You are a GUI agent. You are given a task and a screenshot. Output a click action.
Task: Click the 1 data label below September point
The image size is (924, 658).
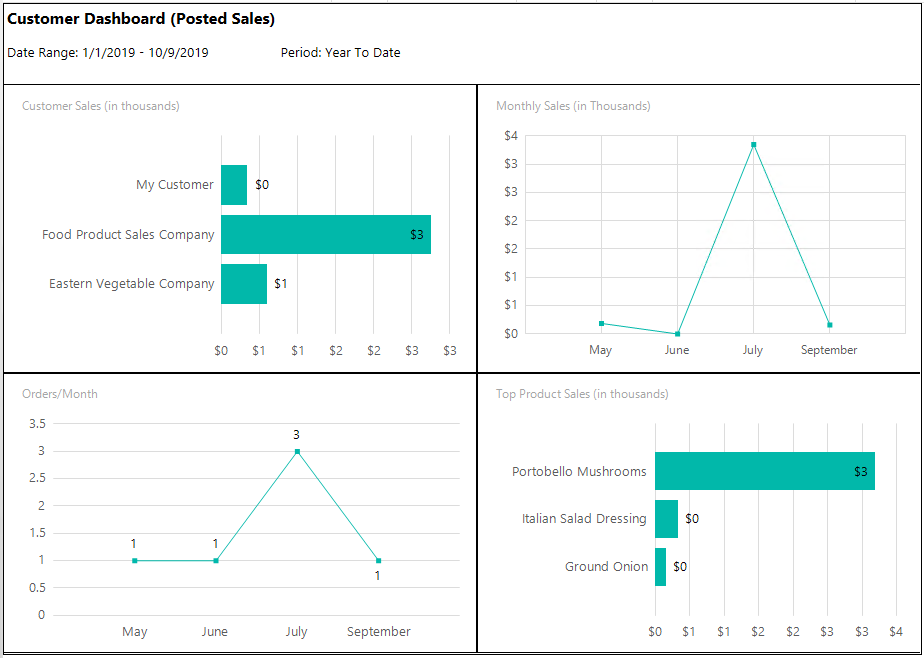coord(378,576)
